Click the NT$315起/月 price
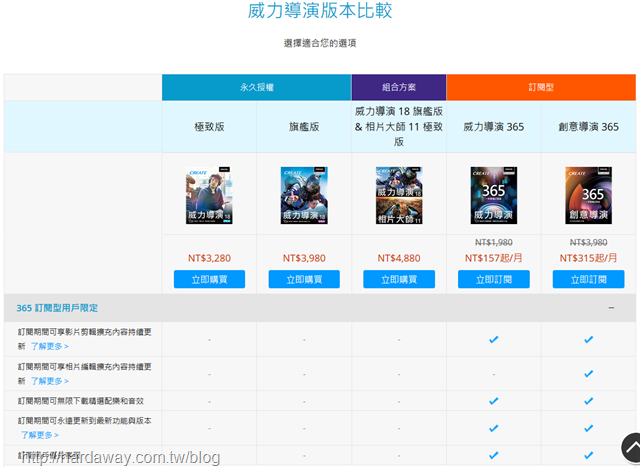Viewport: 640px width, 468px height. (x=588, y=258)
